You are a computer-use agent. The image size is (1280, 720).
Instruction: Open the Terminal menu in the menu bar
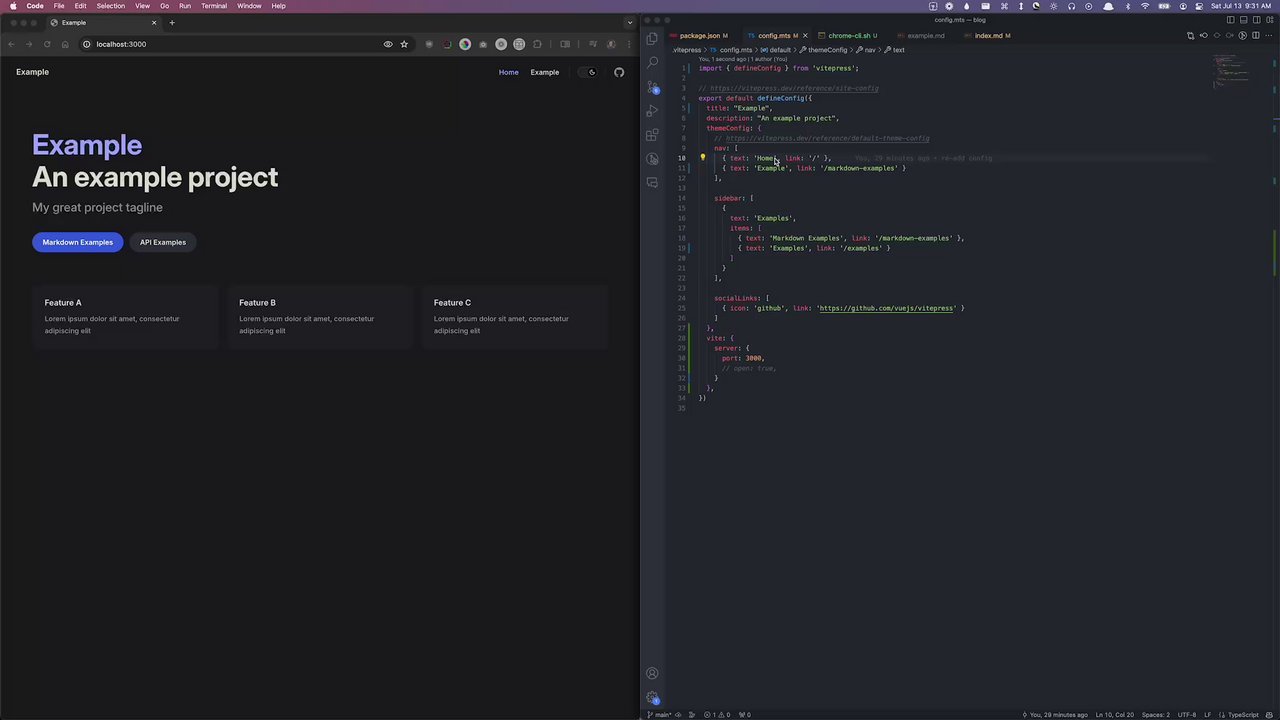[x=214, y=6]
